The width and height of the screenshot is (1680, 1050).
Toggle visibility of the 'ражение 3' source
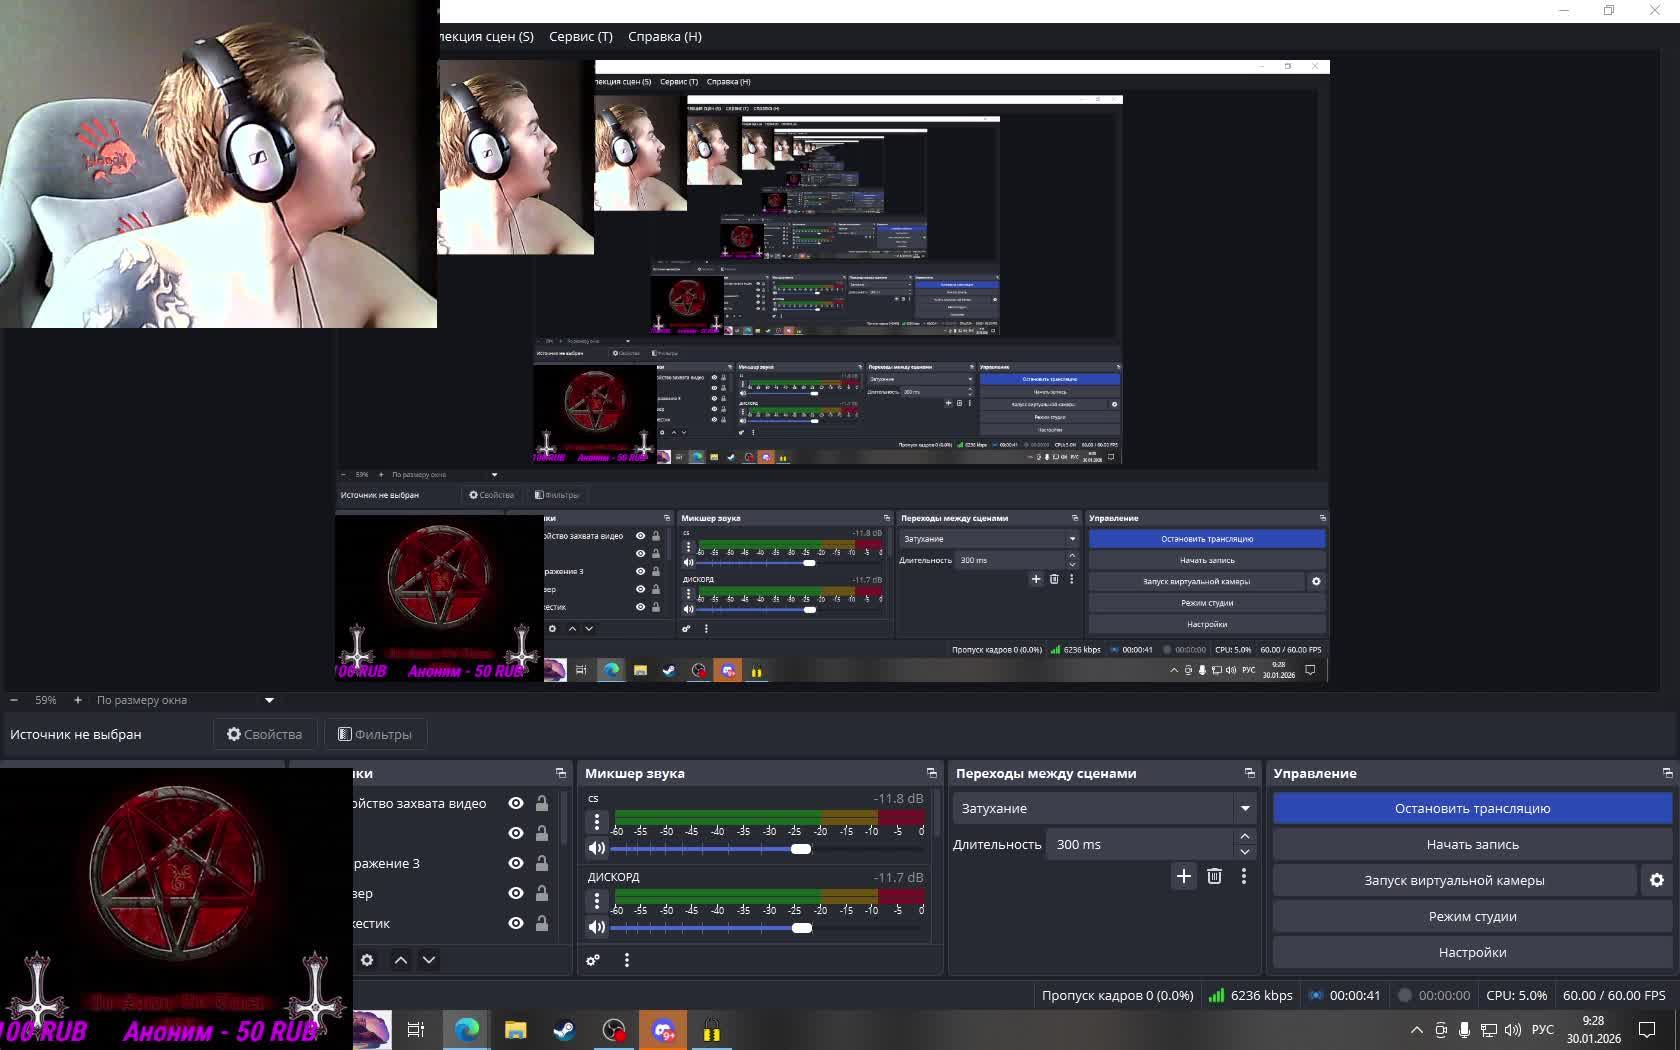516,863
